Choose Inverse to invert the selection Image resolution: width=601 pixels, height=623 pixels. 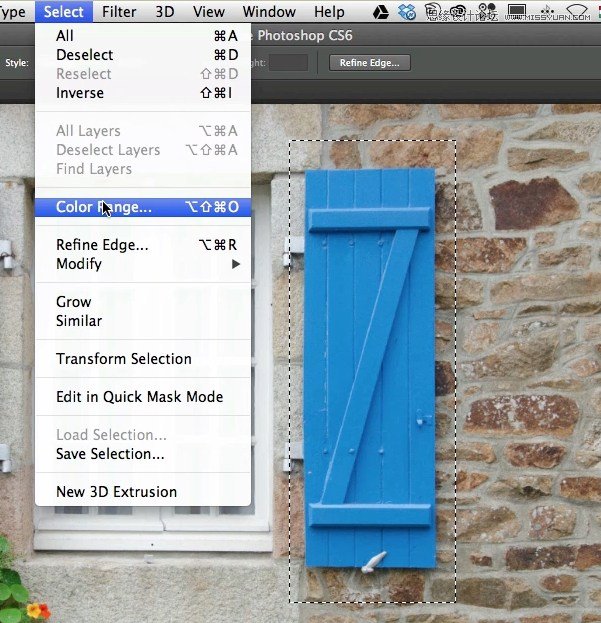tap(80, 93)
